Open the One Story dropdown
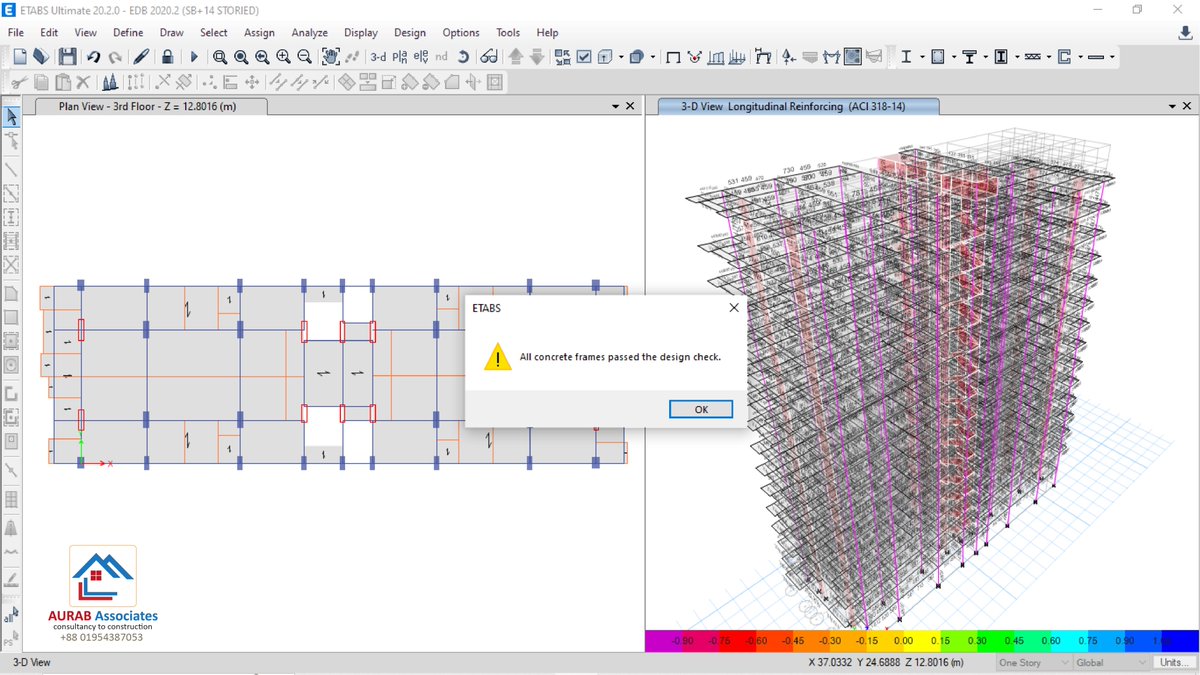This screenshot has width=1200, height=675. pyautogui.click(x=1033, y=663)
